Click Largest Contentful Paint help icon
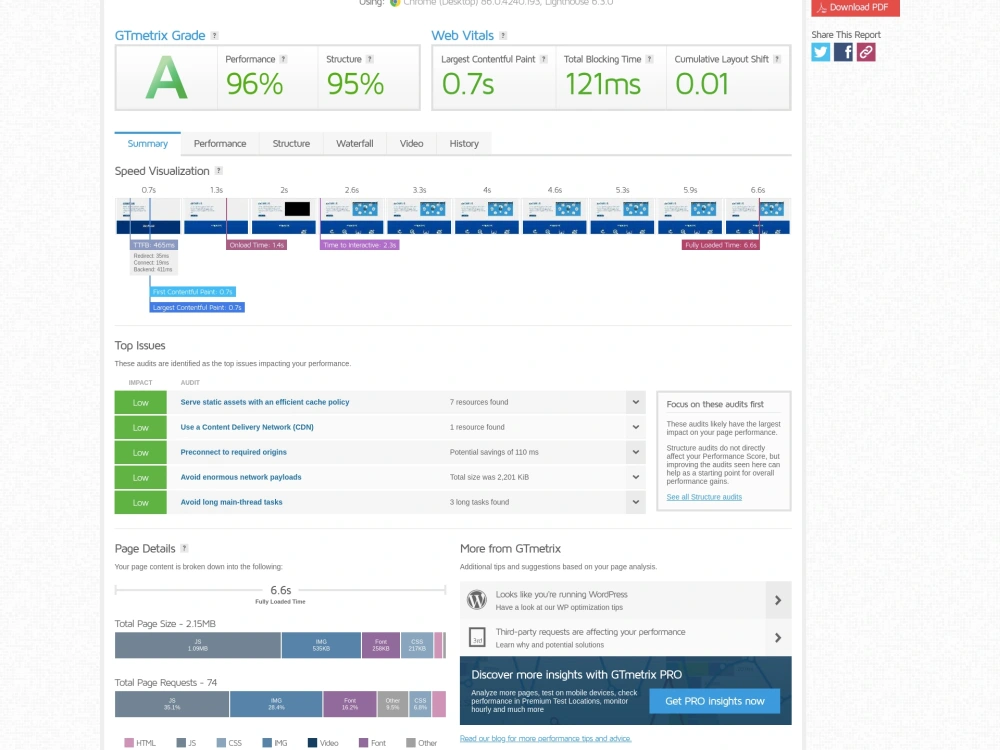 543,59
